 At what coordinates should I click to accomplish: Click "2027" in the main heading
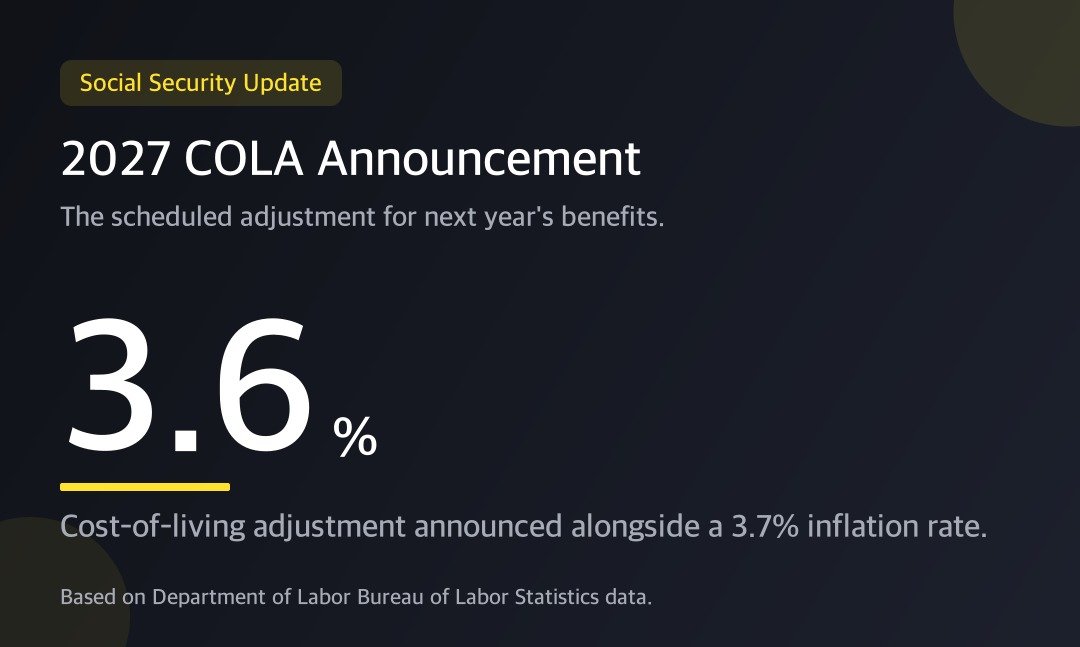click(x=115, y=159)
